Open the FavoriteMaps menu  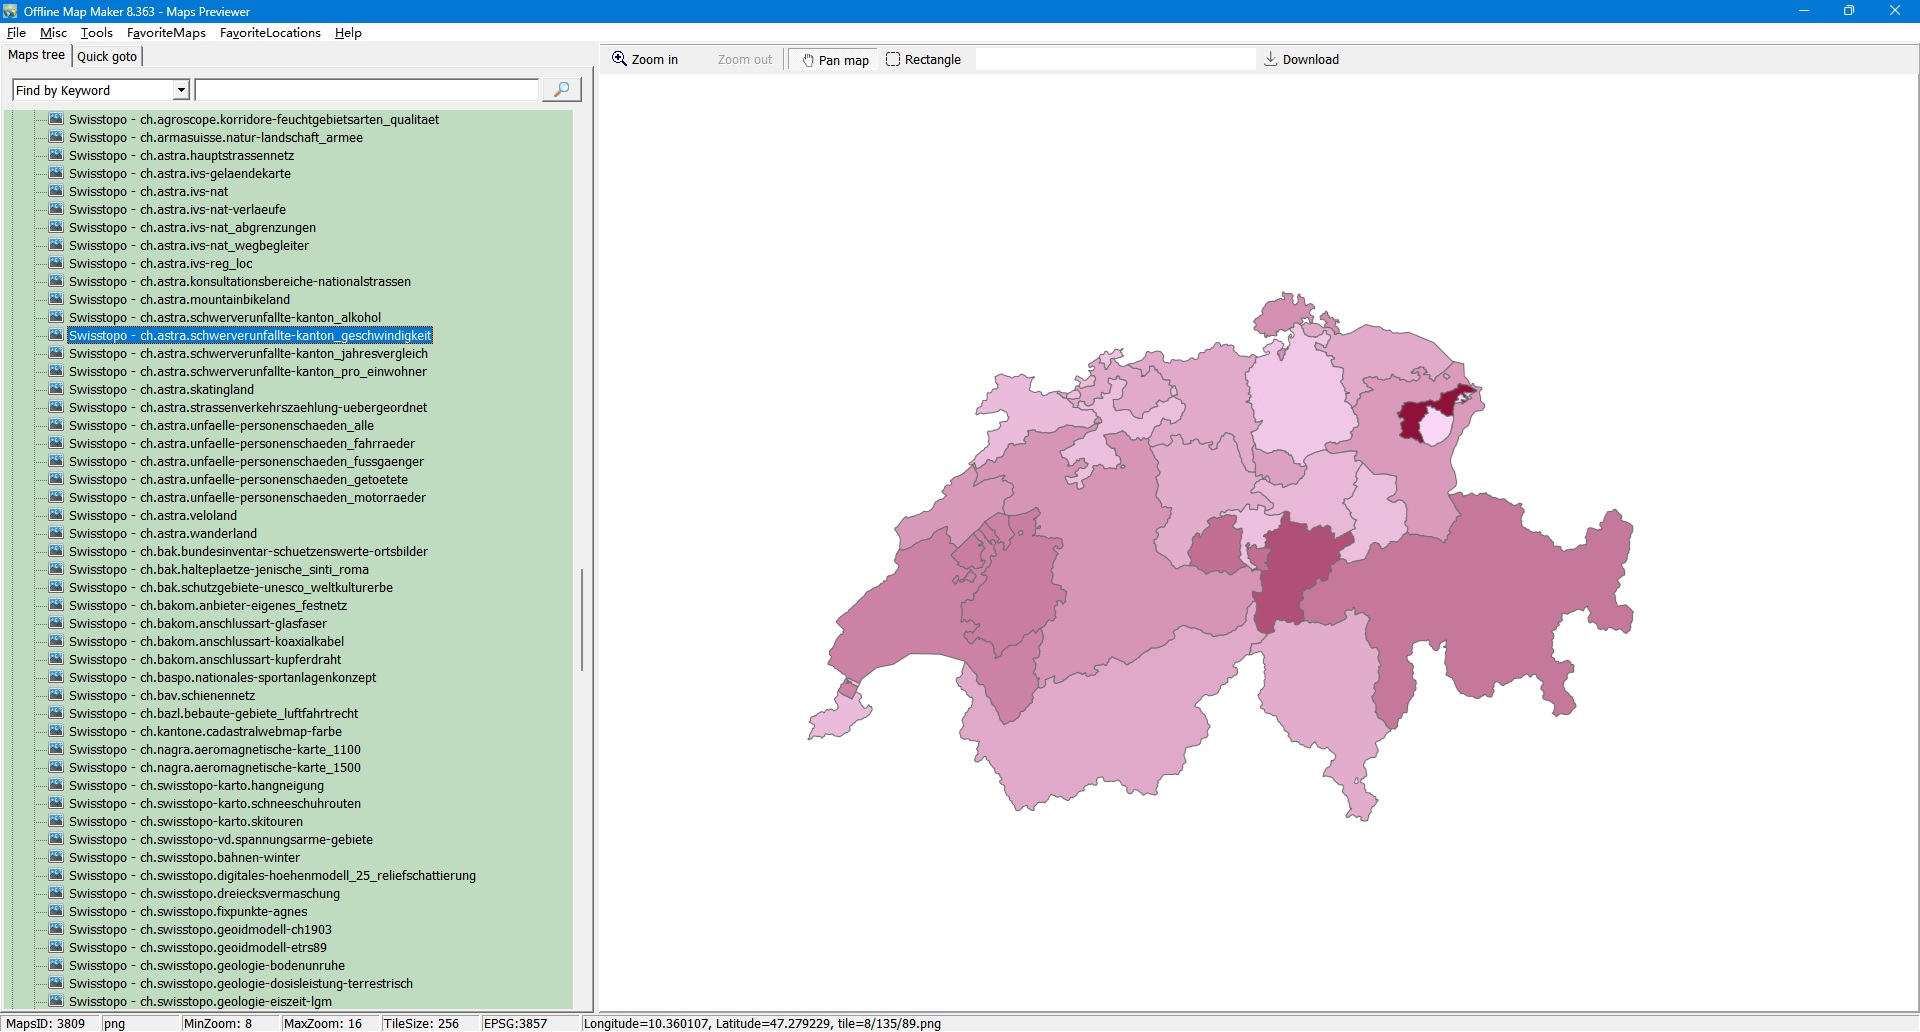(x=166, y=33)
